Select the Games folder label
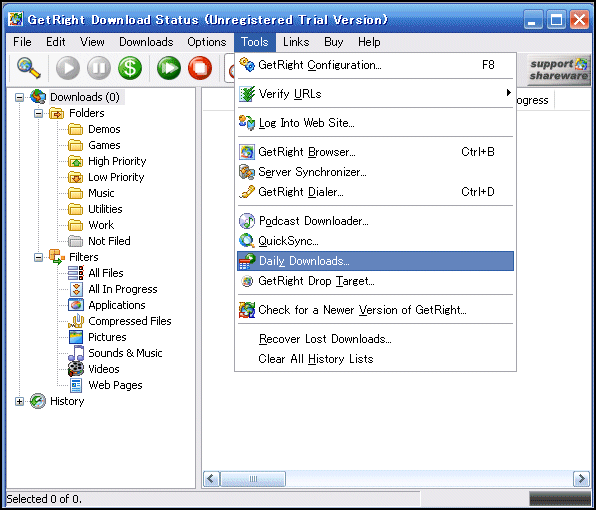596x510 pixels. [x=104, y=145]
